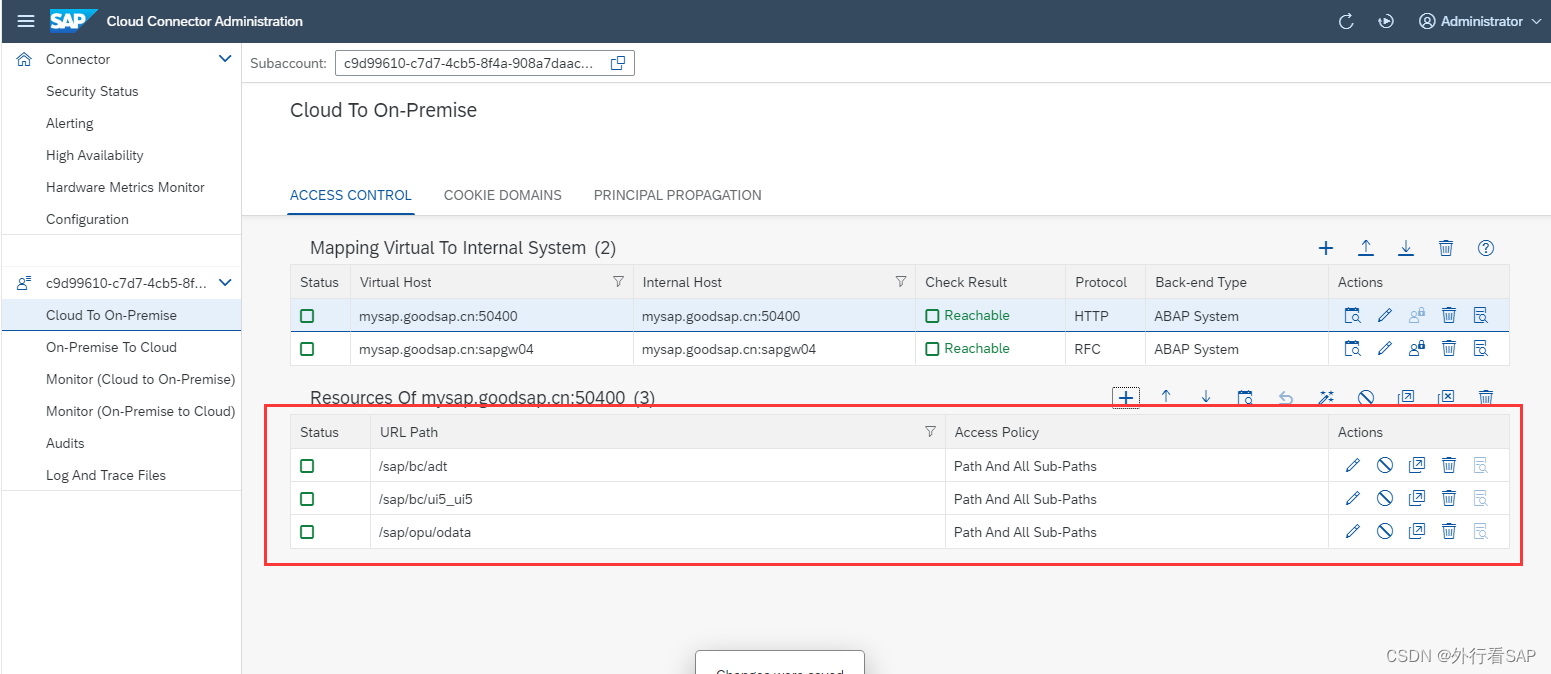This screenshot has height=674, width=1551.
Task: Switch to the ACCESS CONTROL tab
Action: click(x=351, y=195)
